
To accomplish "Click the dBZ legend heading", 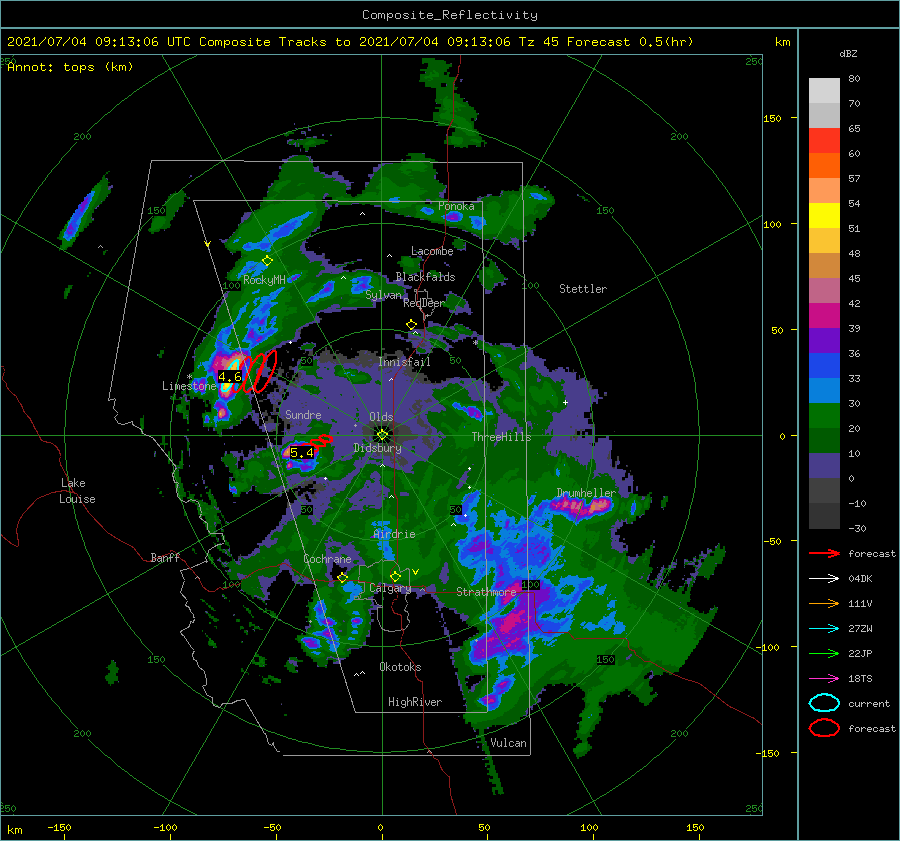I will pyautogui.click(x=848, y=54).
